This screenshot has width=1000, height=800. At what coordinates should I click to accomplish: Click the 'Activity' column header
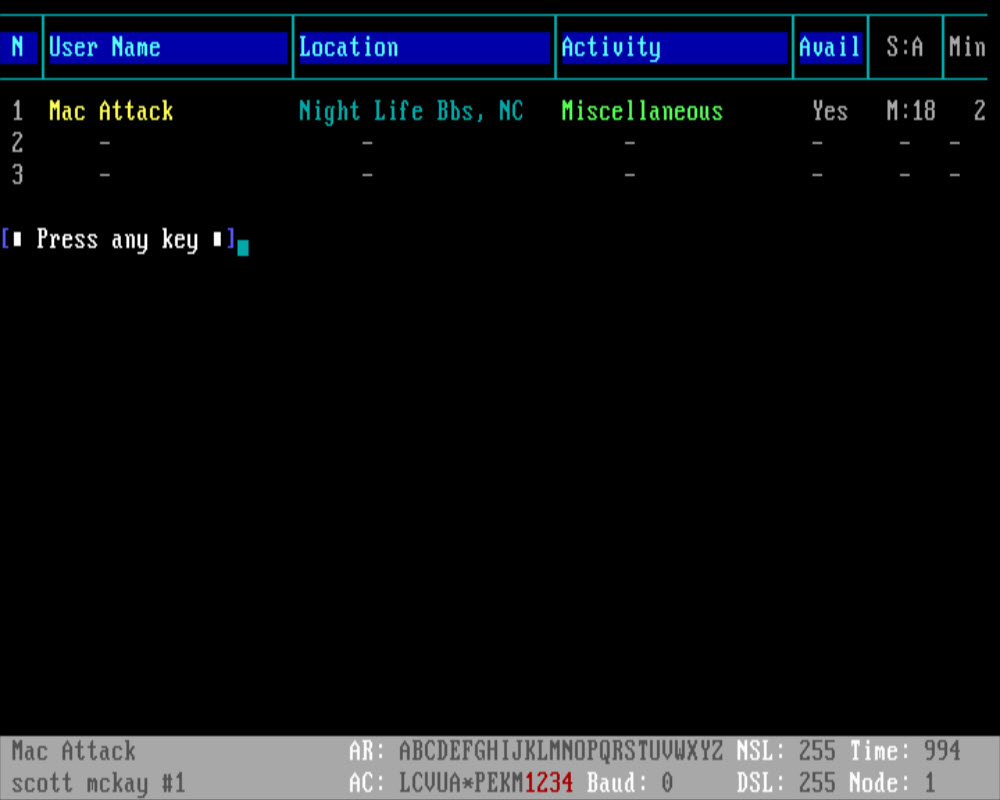click(x=611, y=47)
